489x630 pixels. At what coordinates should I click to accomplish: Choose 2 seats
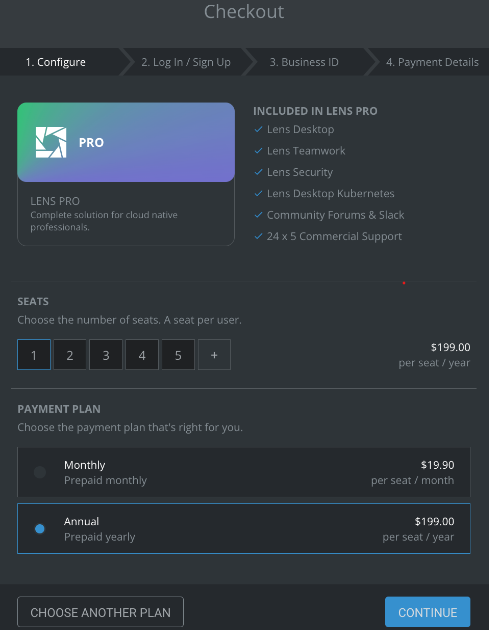pos(70,355)
